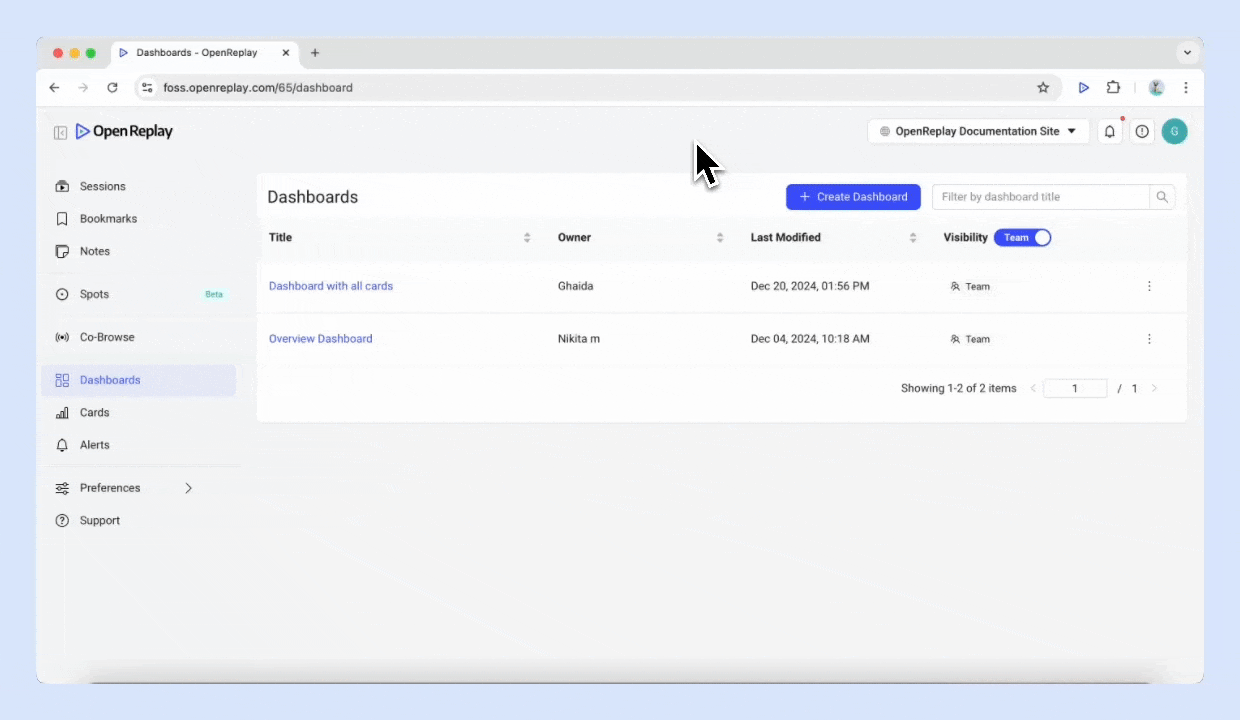
Task: Open the Dashboard with all cards link
Action: tap(331, 286)
